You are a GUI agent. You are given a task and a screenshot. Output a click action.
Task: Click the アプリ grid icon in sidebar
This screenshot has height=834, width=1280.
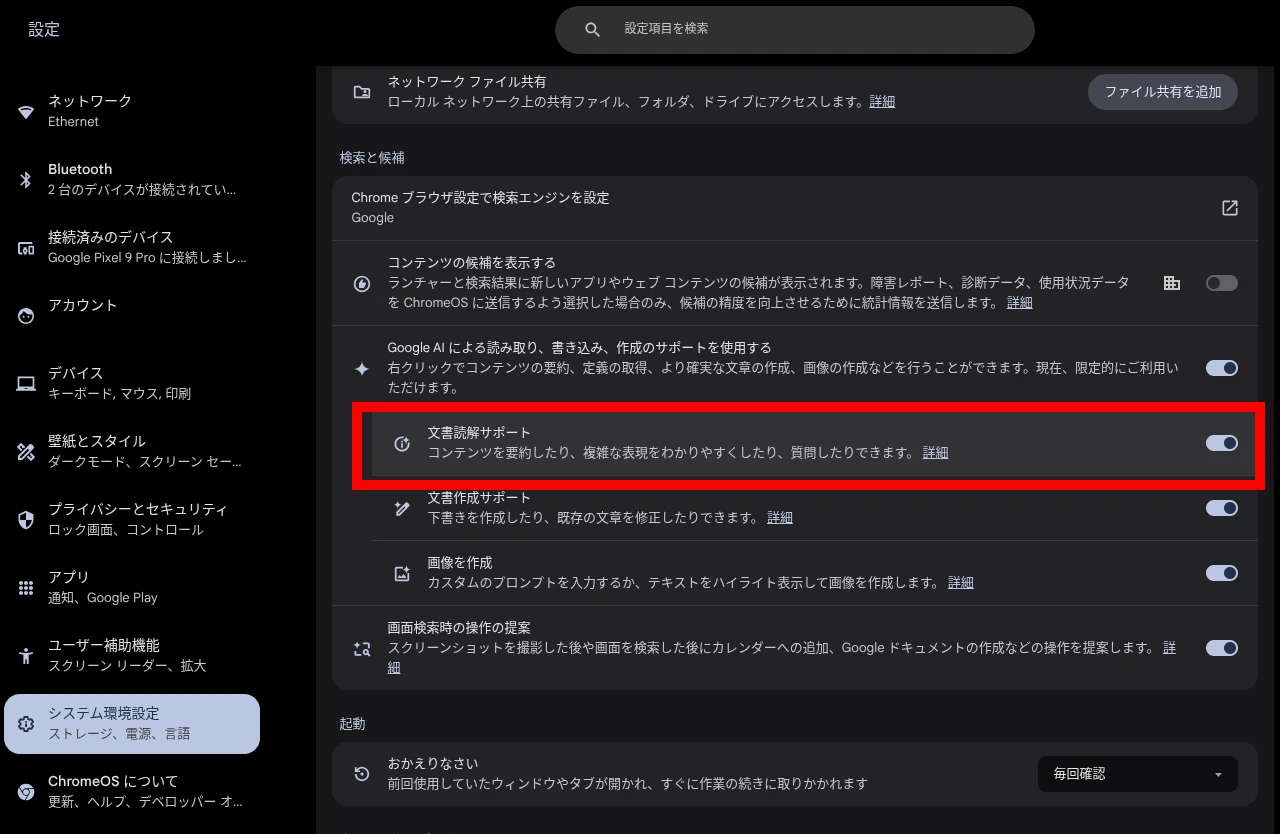point(26,587)
